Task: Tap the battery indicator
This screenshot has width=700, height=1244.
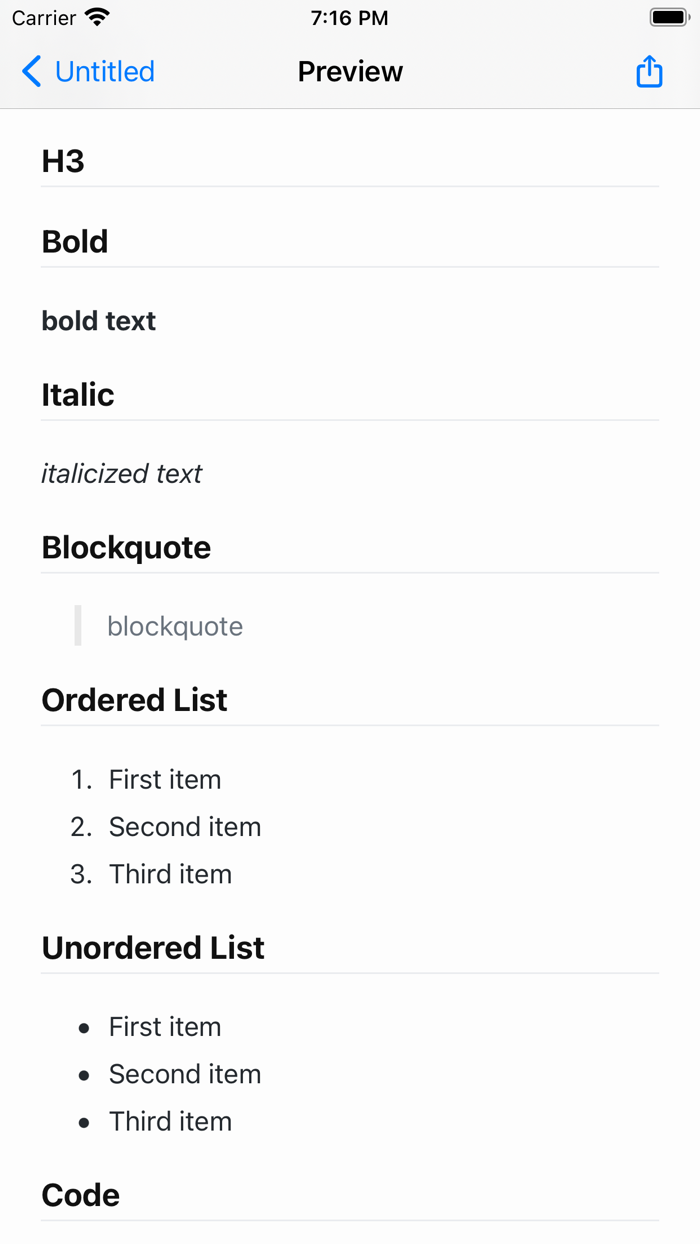Action: (x=668, y=17)
